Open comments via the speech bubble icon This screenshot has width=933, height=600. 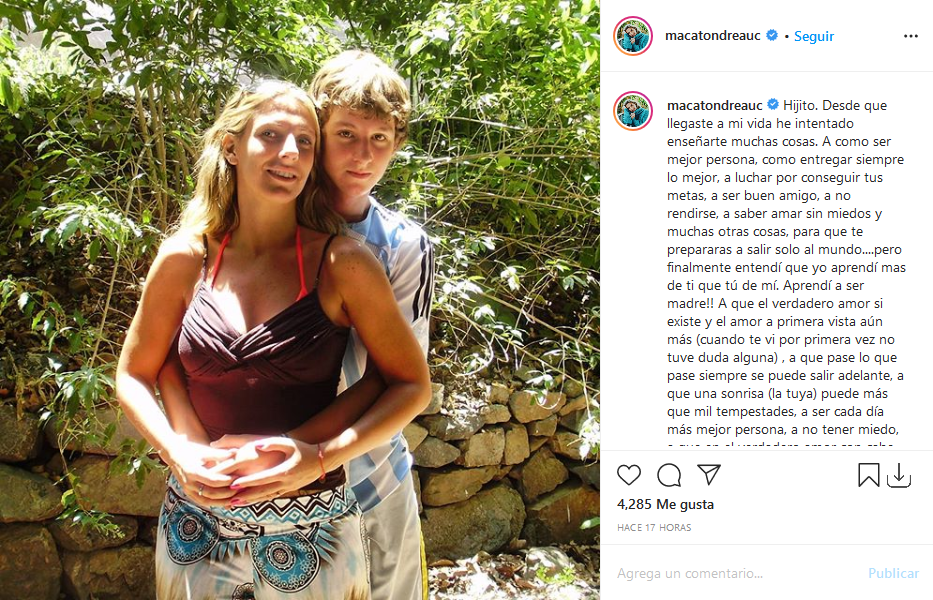669,475
